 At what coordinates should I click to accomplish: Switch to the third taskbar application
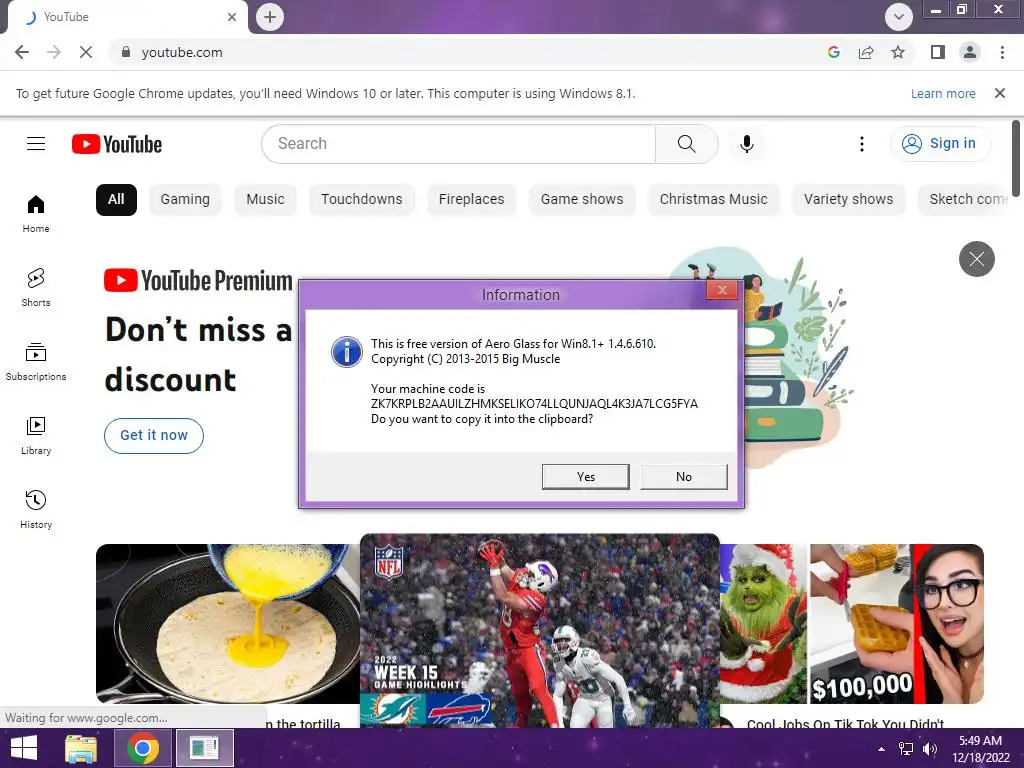pos(204,748)
